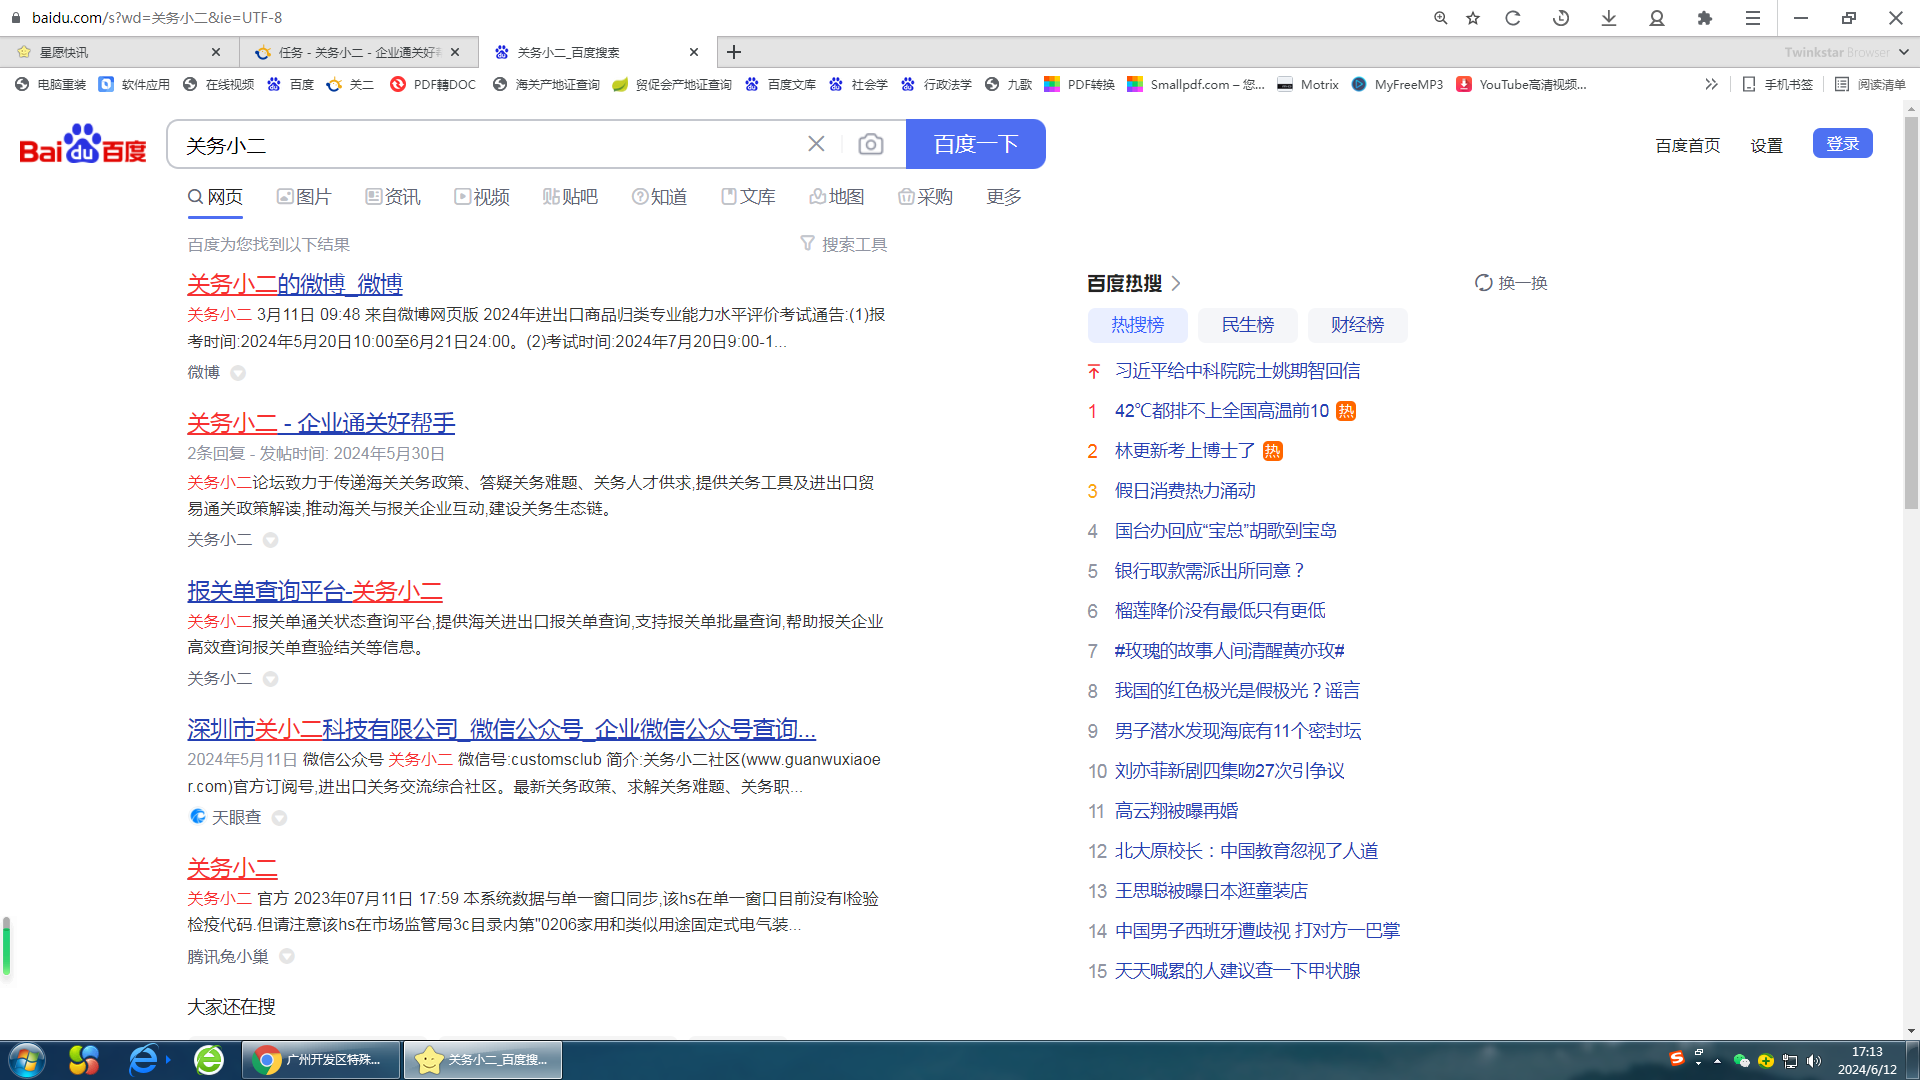This screenshot has width=1920, height=1080.
Task: Reload the page with the refresh icon
Action: pos(1513,18)
